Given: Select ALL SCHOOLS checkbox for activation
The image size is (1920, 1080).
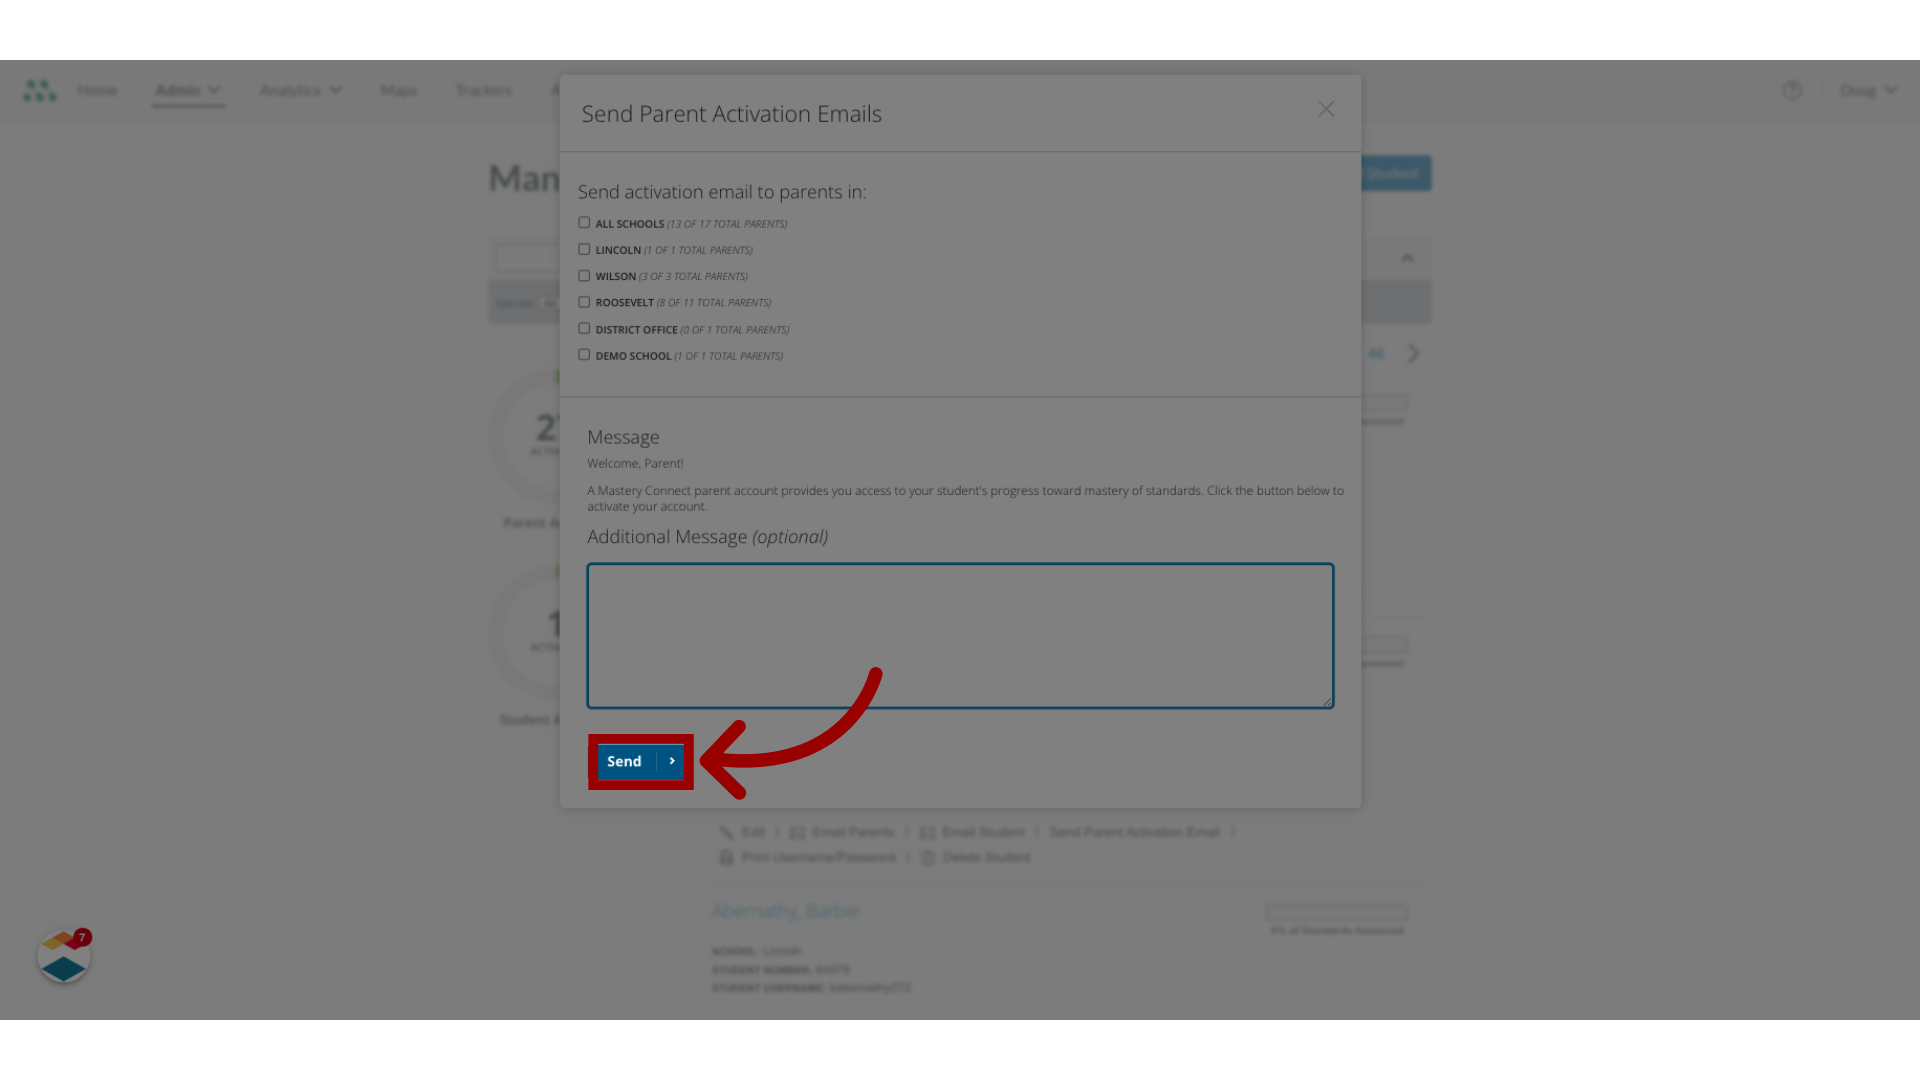Looking at the screenshot, I should (583, 222).
